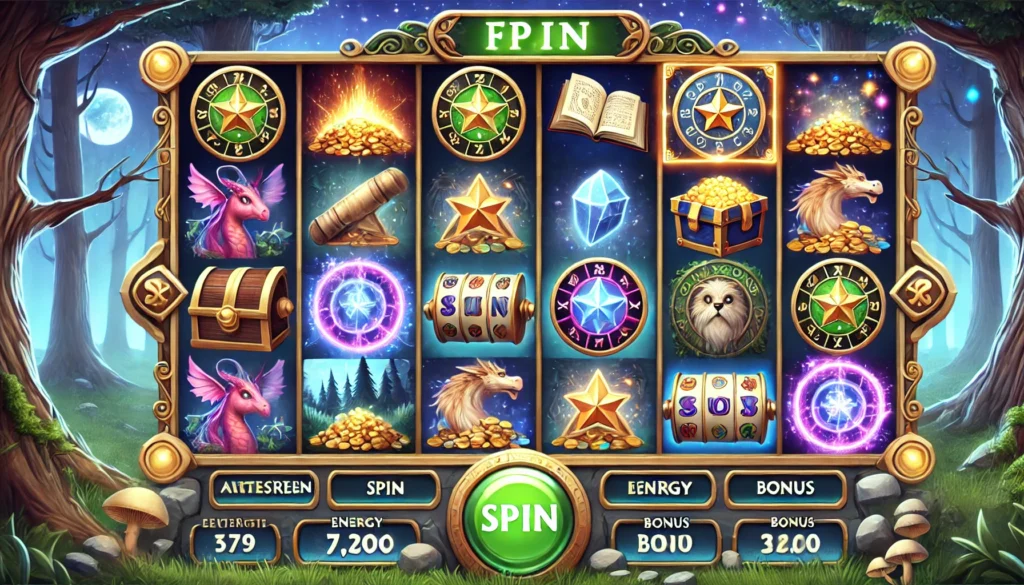This screenshot has width=1024, height=585.
Task: Select the brown wooden treasure chest
Action: pyautogui.click(x=240, y=308)
